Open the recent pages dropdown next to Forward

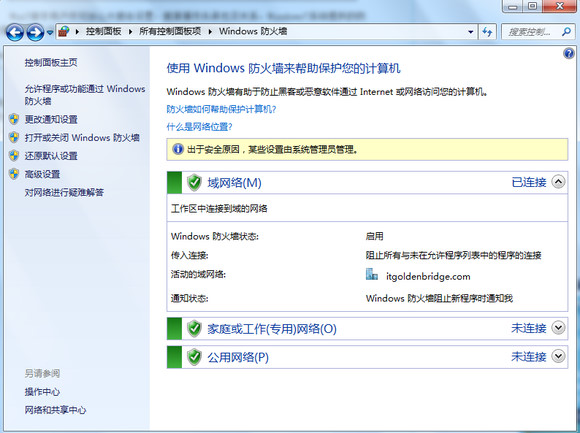click(x=50, y=33)
